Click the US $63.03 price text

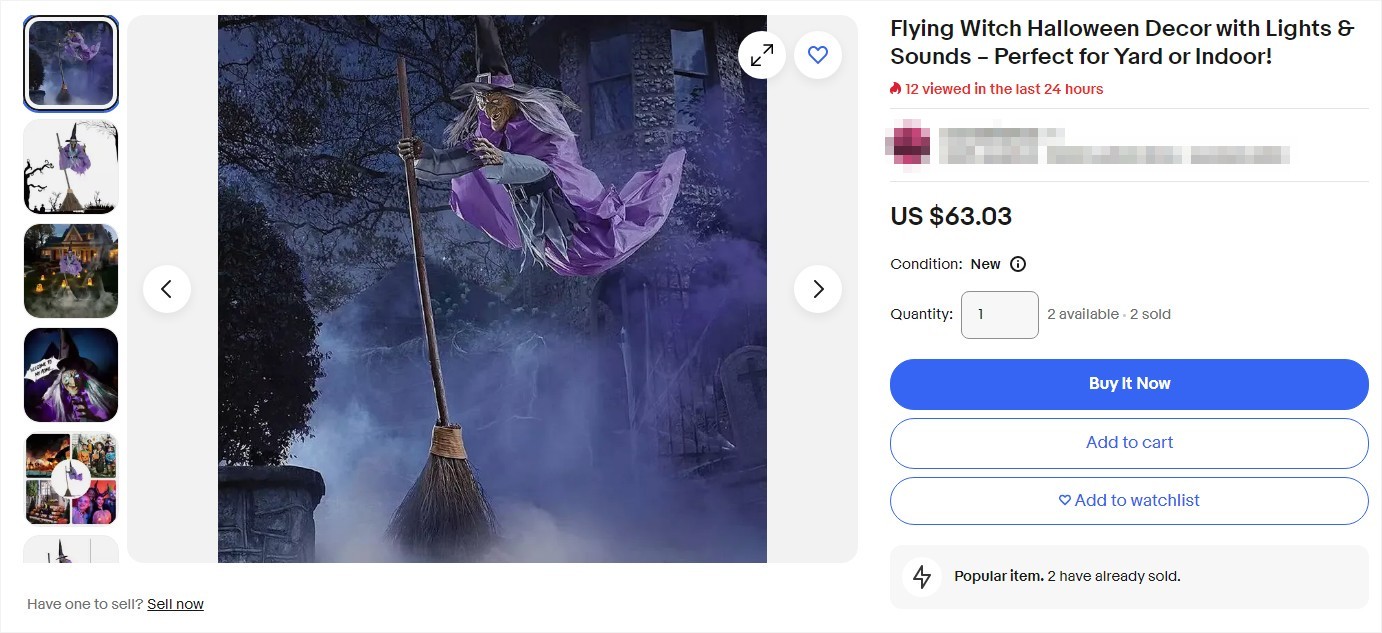950,216
